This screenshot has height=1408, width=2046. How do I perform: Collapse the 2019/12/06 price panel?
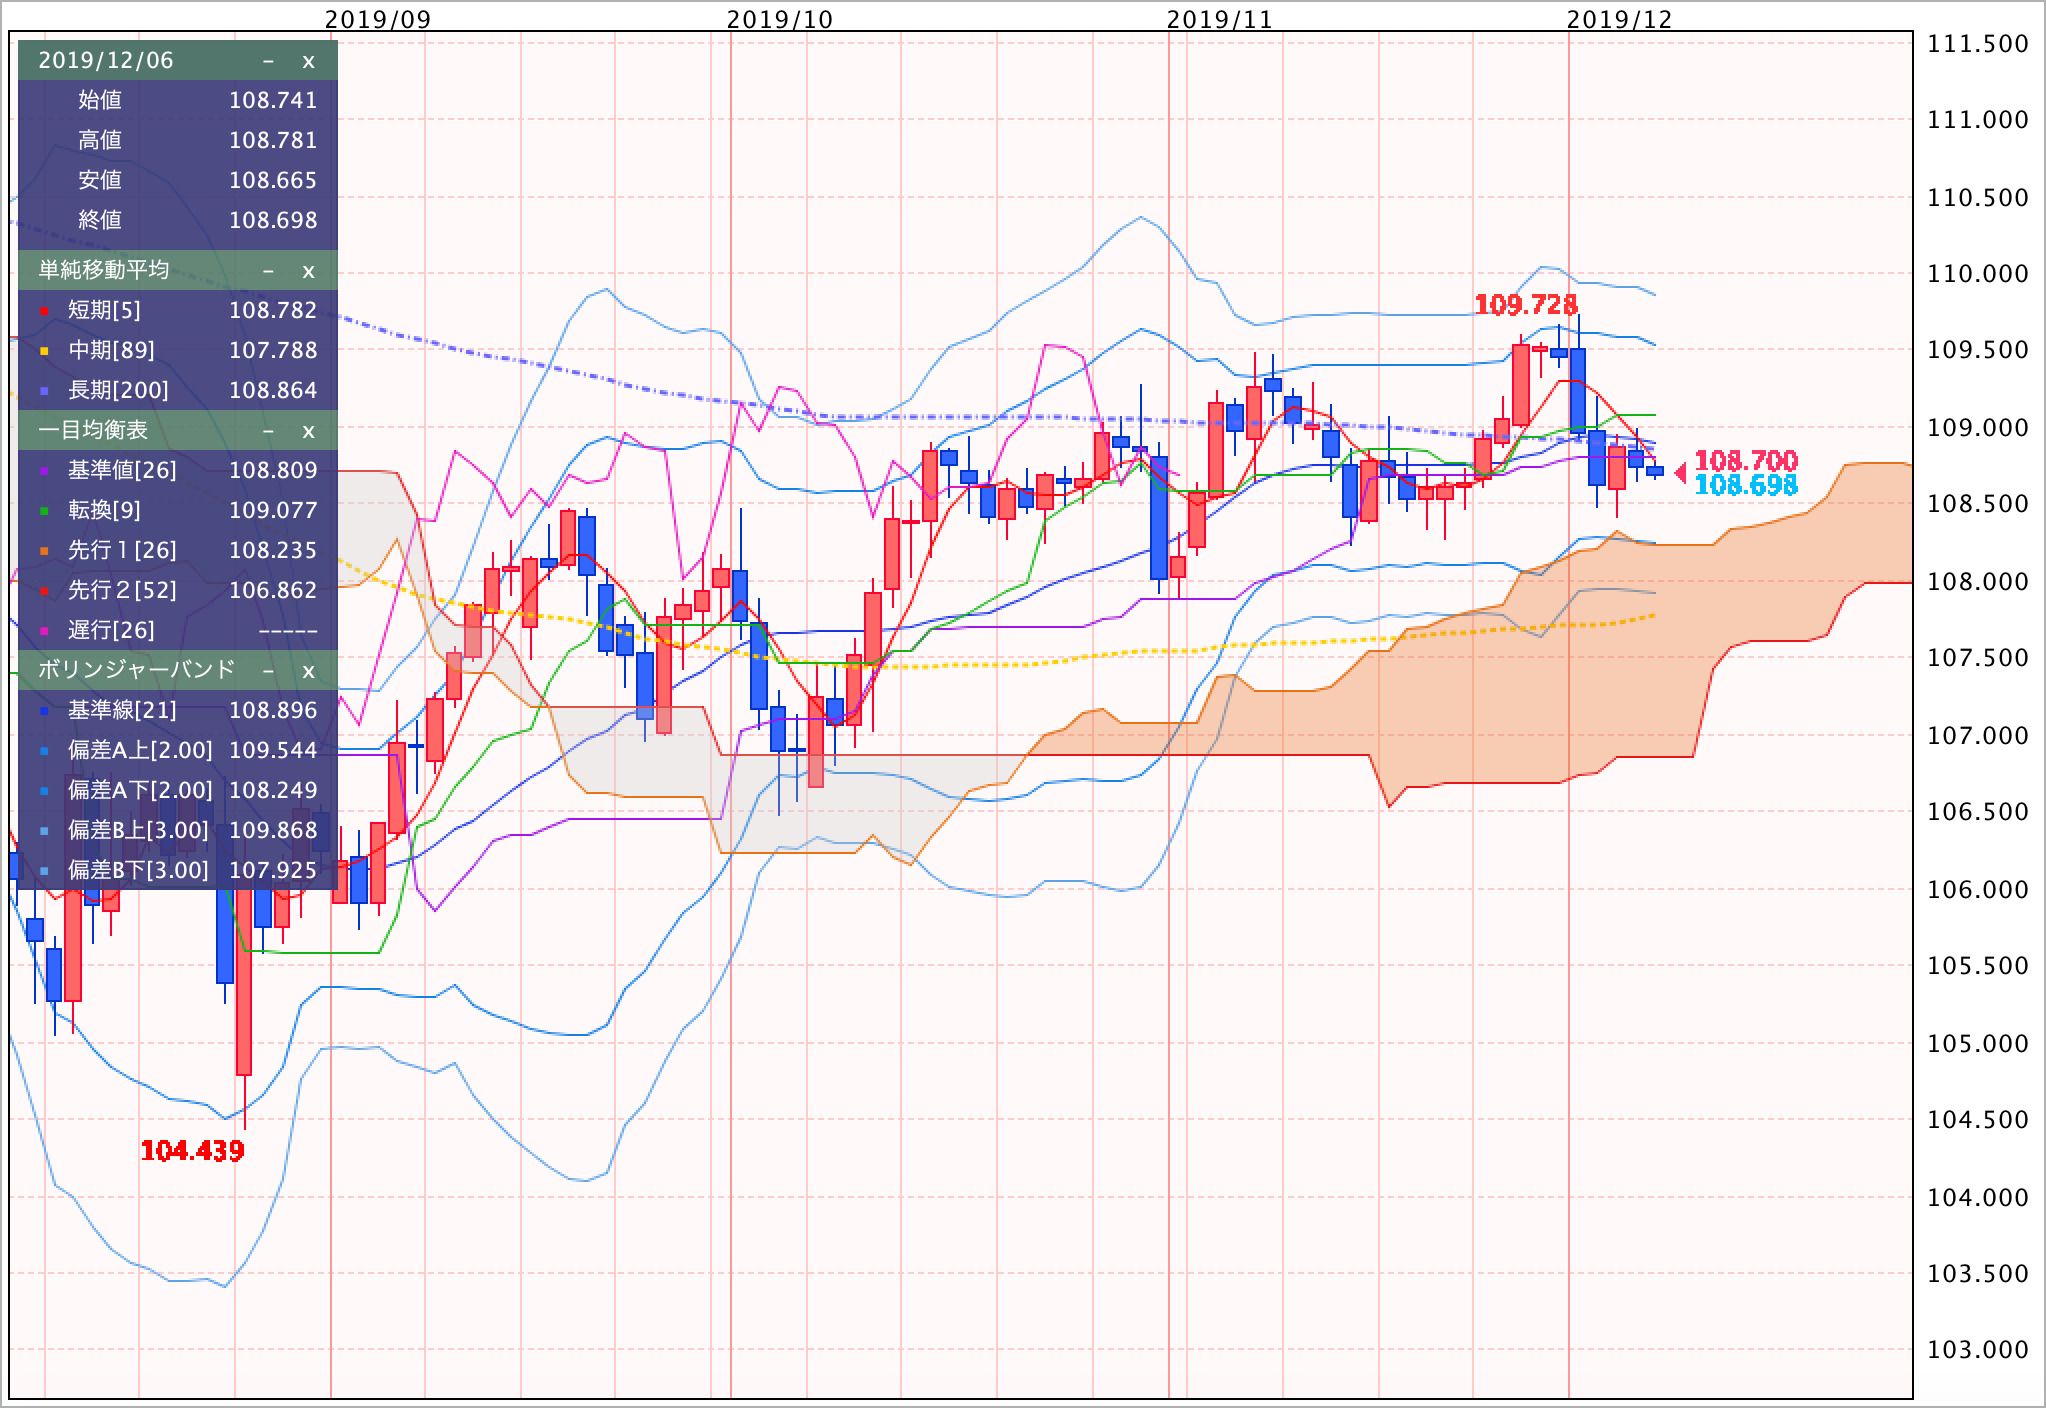point(268,61)
